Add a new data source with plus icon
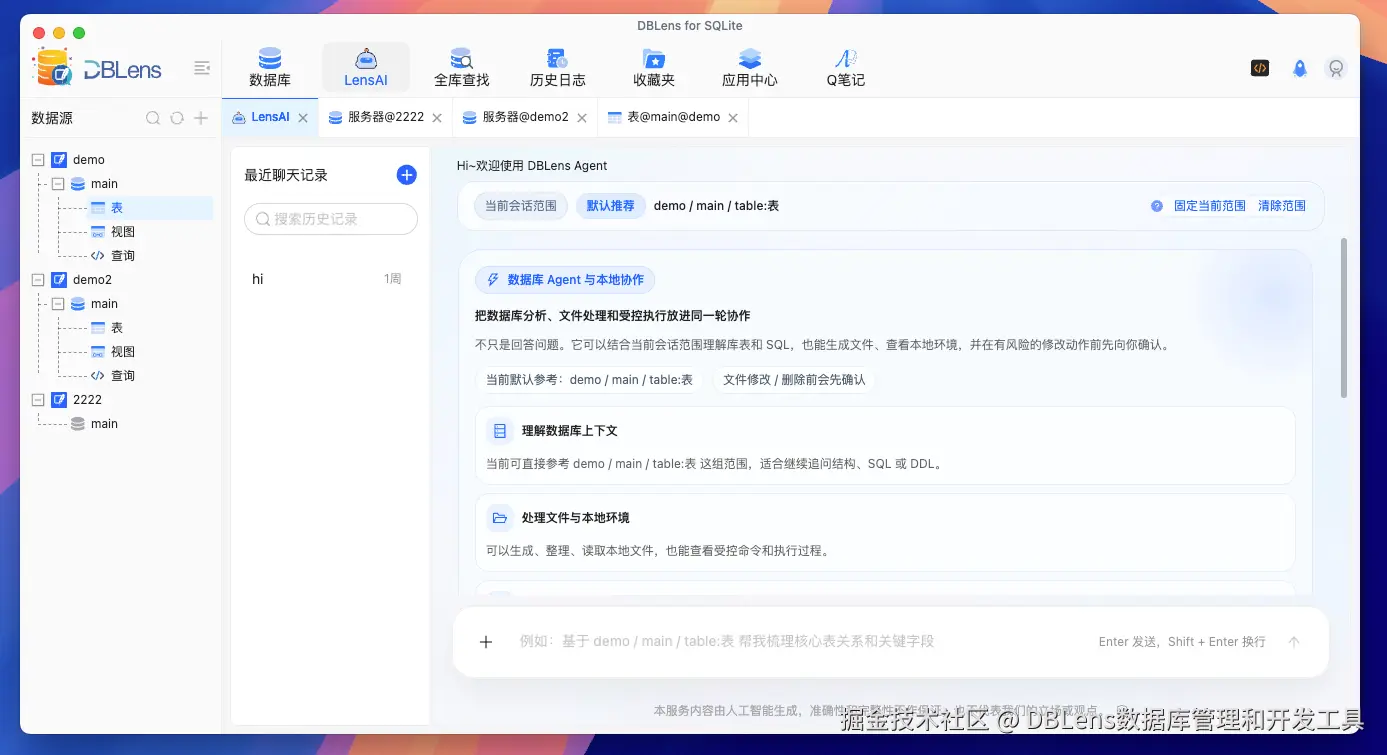The height and width of the screenshot is (755, 1387). tap(201, 118)
